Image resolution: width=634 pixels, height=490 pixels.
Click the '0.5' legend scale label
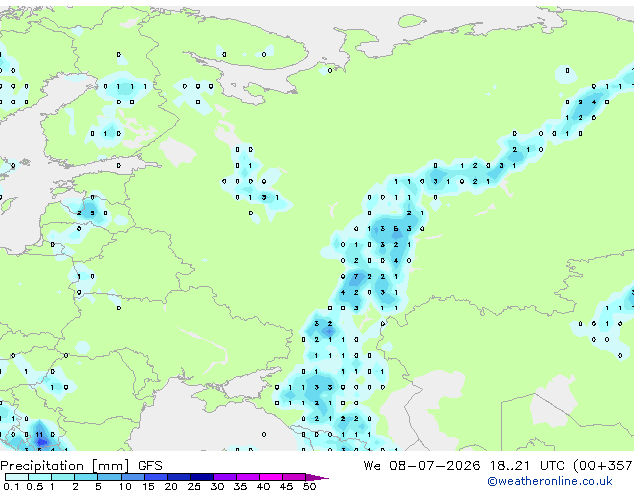coord(35,486)
